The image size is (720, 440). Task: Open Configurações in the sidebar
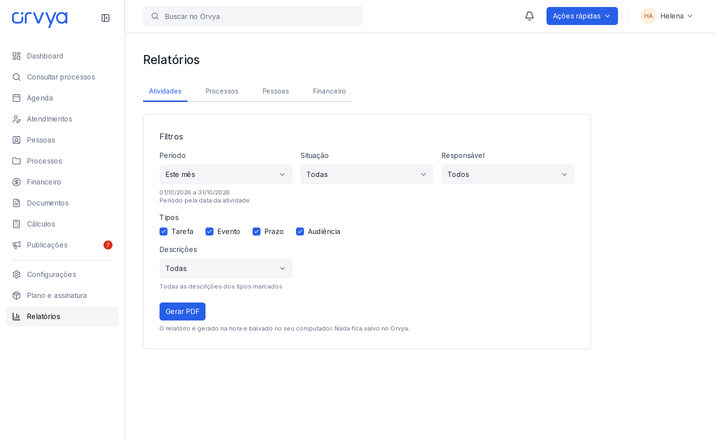[x=62, y=274]
